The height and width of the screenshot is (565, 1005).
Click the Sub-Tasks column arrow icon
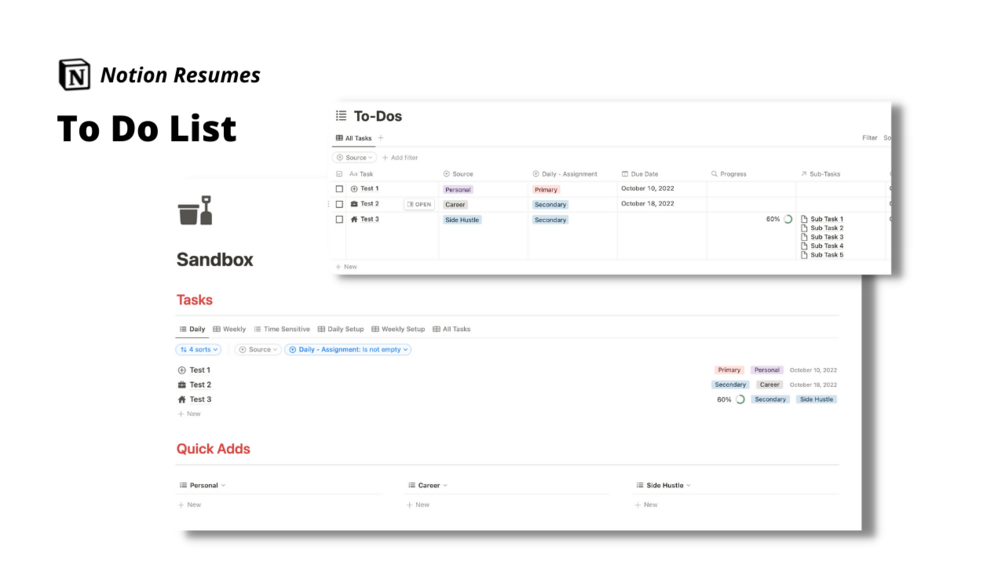[x=804, y=174]
